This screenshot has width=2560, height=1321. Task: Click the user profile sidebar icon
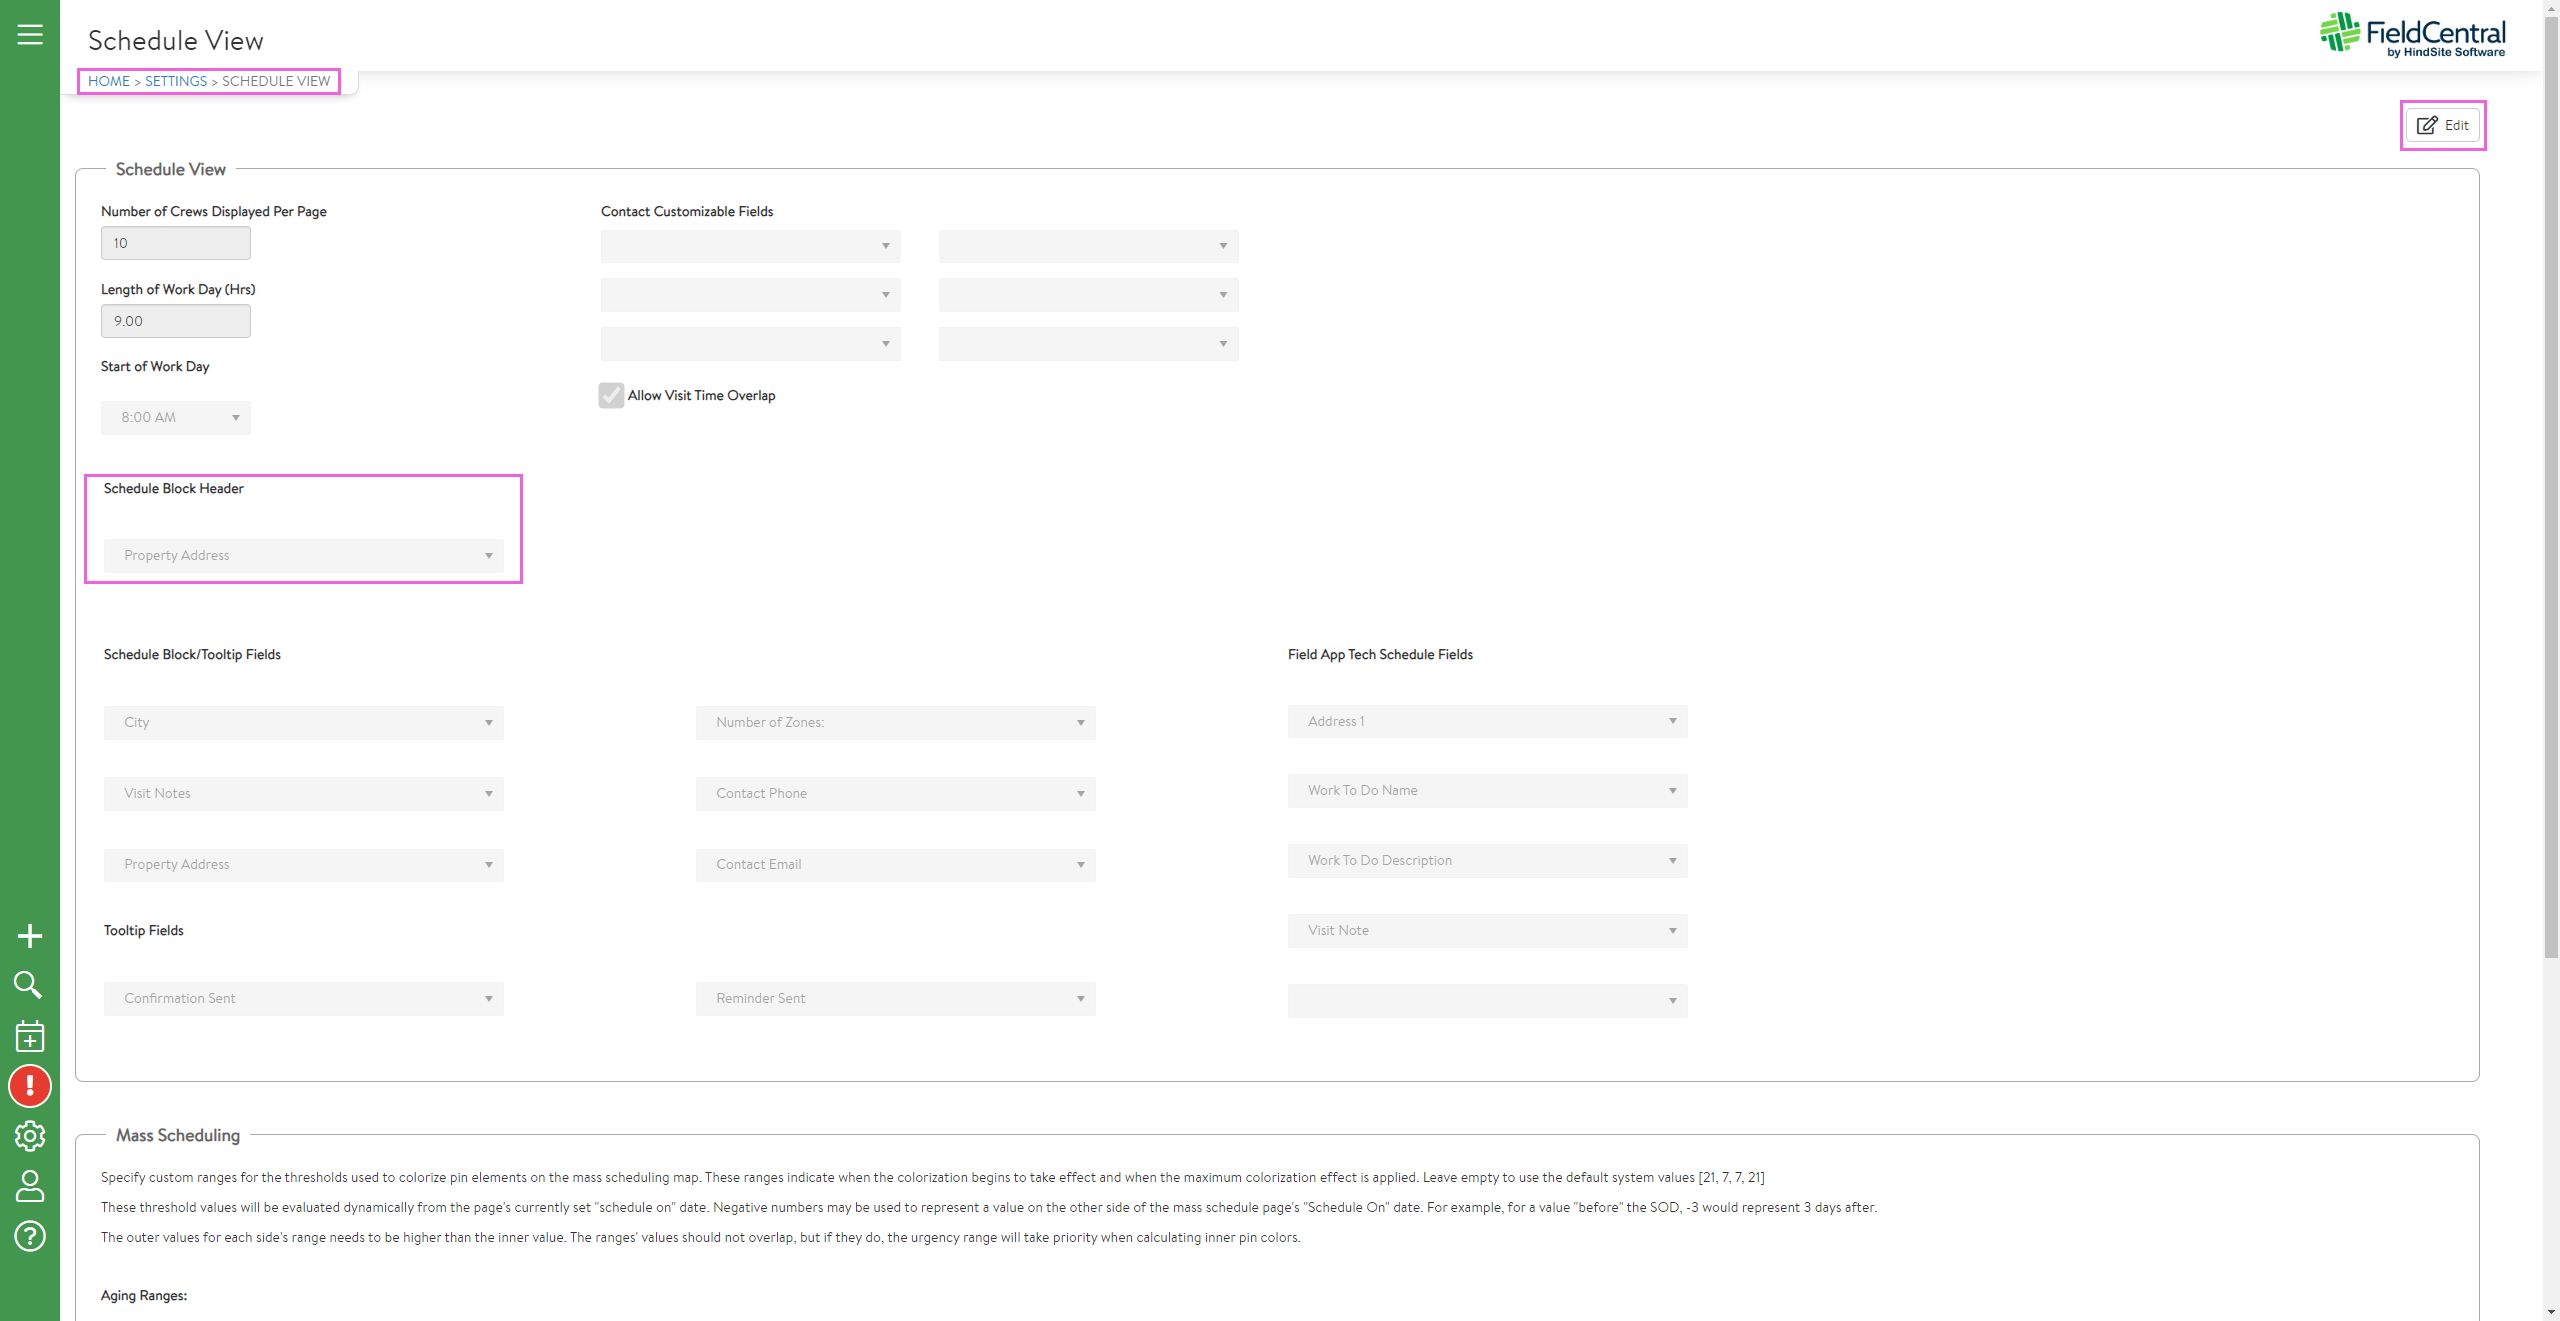30,1186
